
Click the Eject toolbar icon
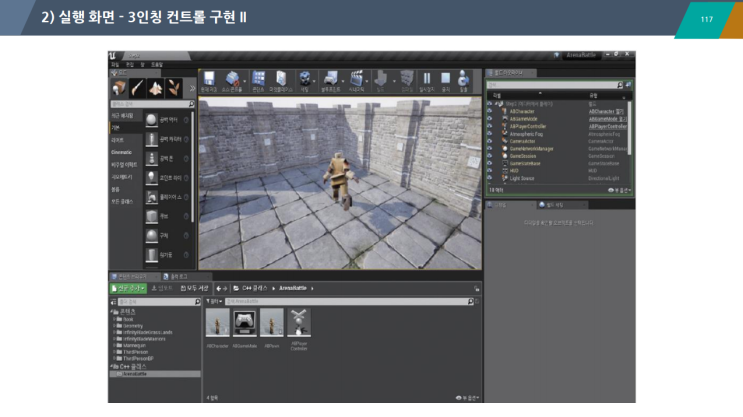click(x=463, y=79)
